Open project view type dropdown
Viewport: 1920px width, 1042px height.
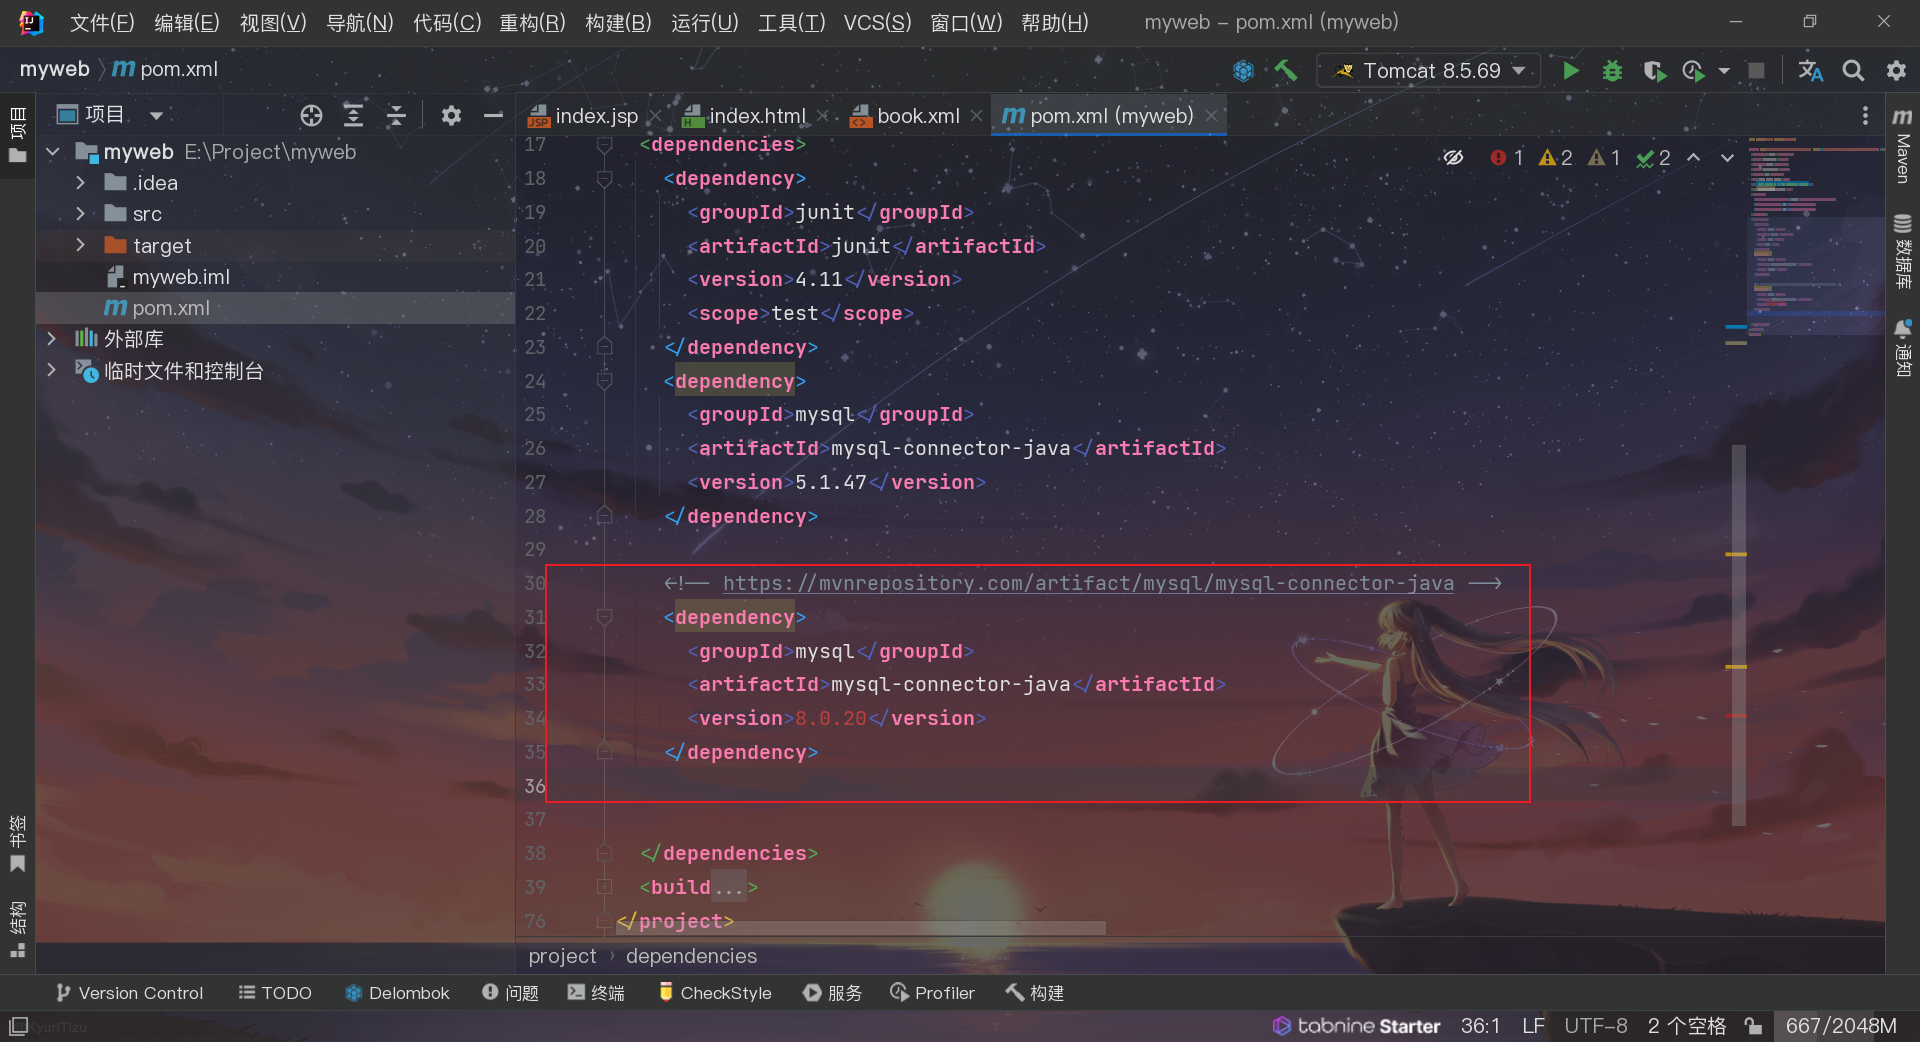(x=156, y=116)
